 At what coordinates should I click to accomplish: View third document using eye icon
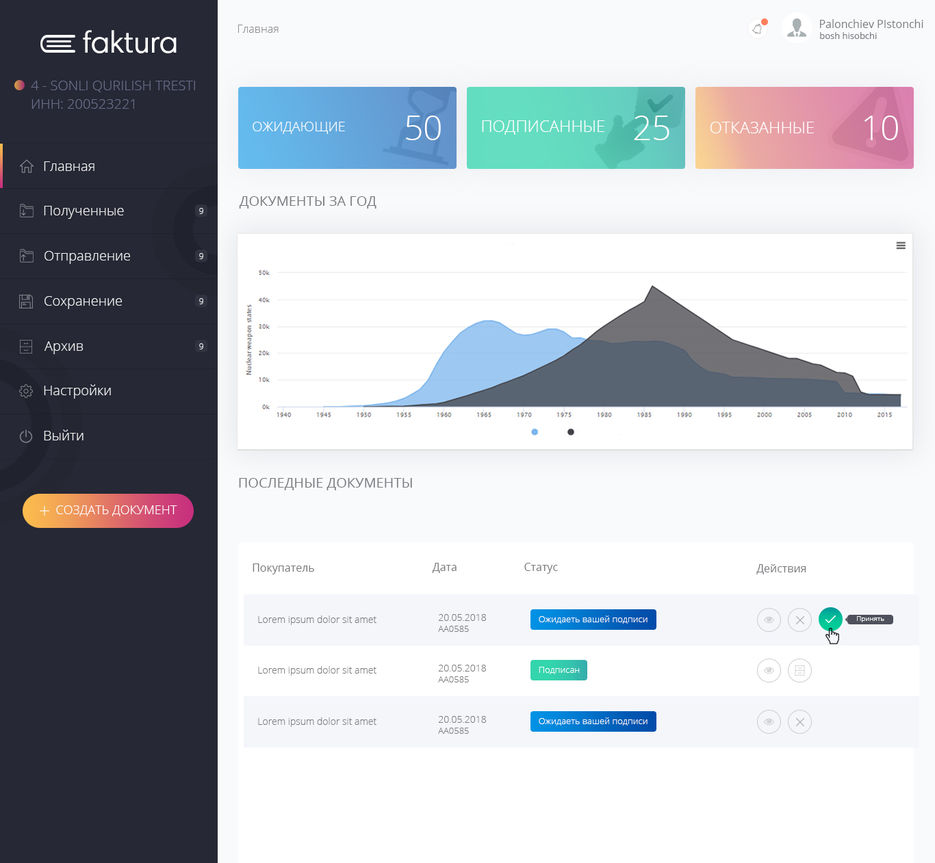(768, 721)
